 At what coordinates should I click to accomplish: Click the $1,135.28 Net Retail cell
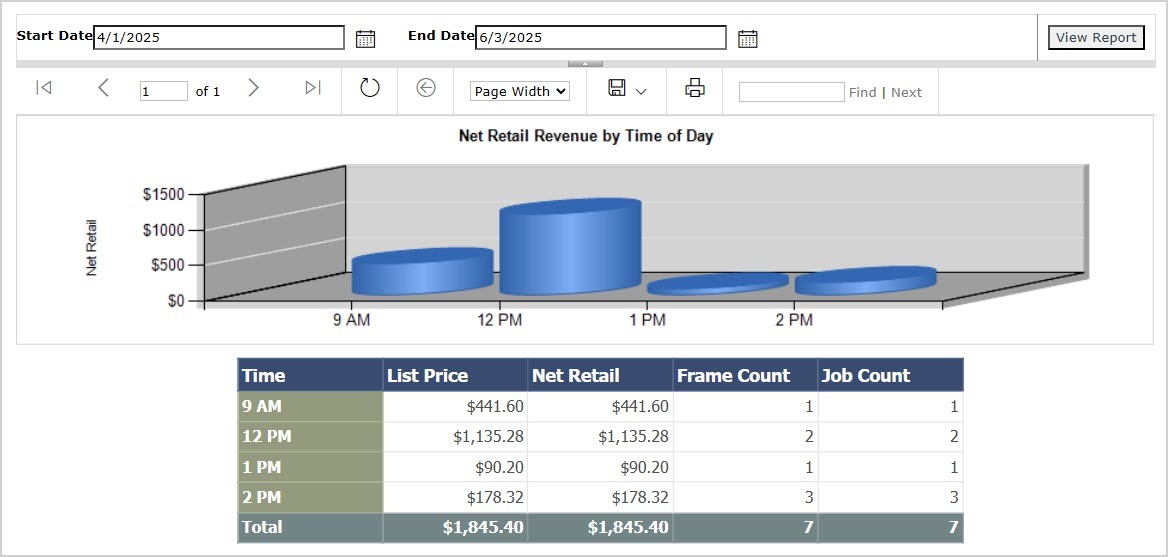(x=600, y=437)
